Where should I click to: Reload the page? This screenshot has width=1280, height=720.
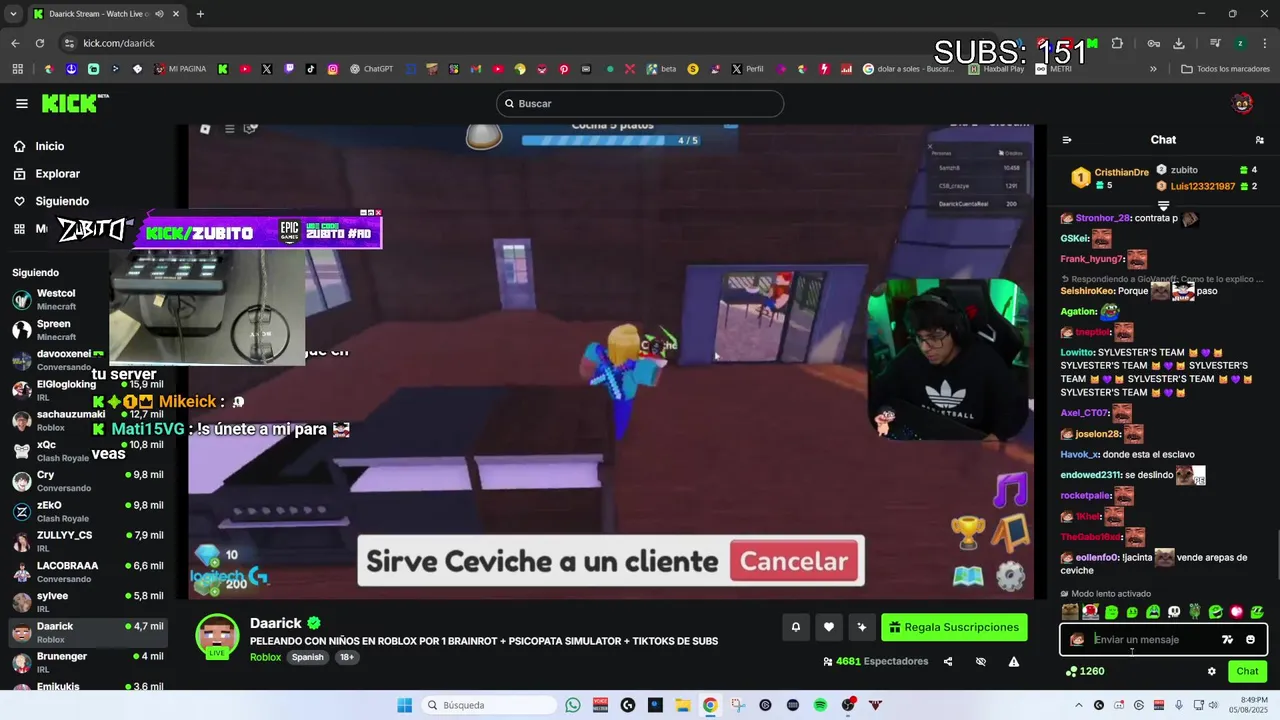click(x=40, y=43)
